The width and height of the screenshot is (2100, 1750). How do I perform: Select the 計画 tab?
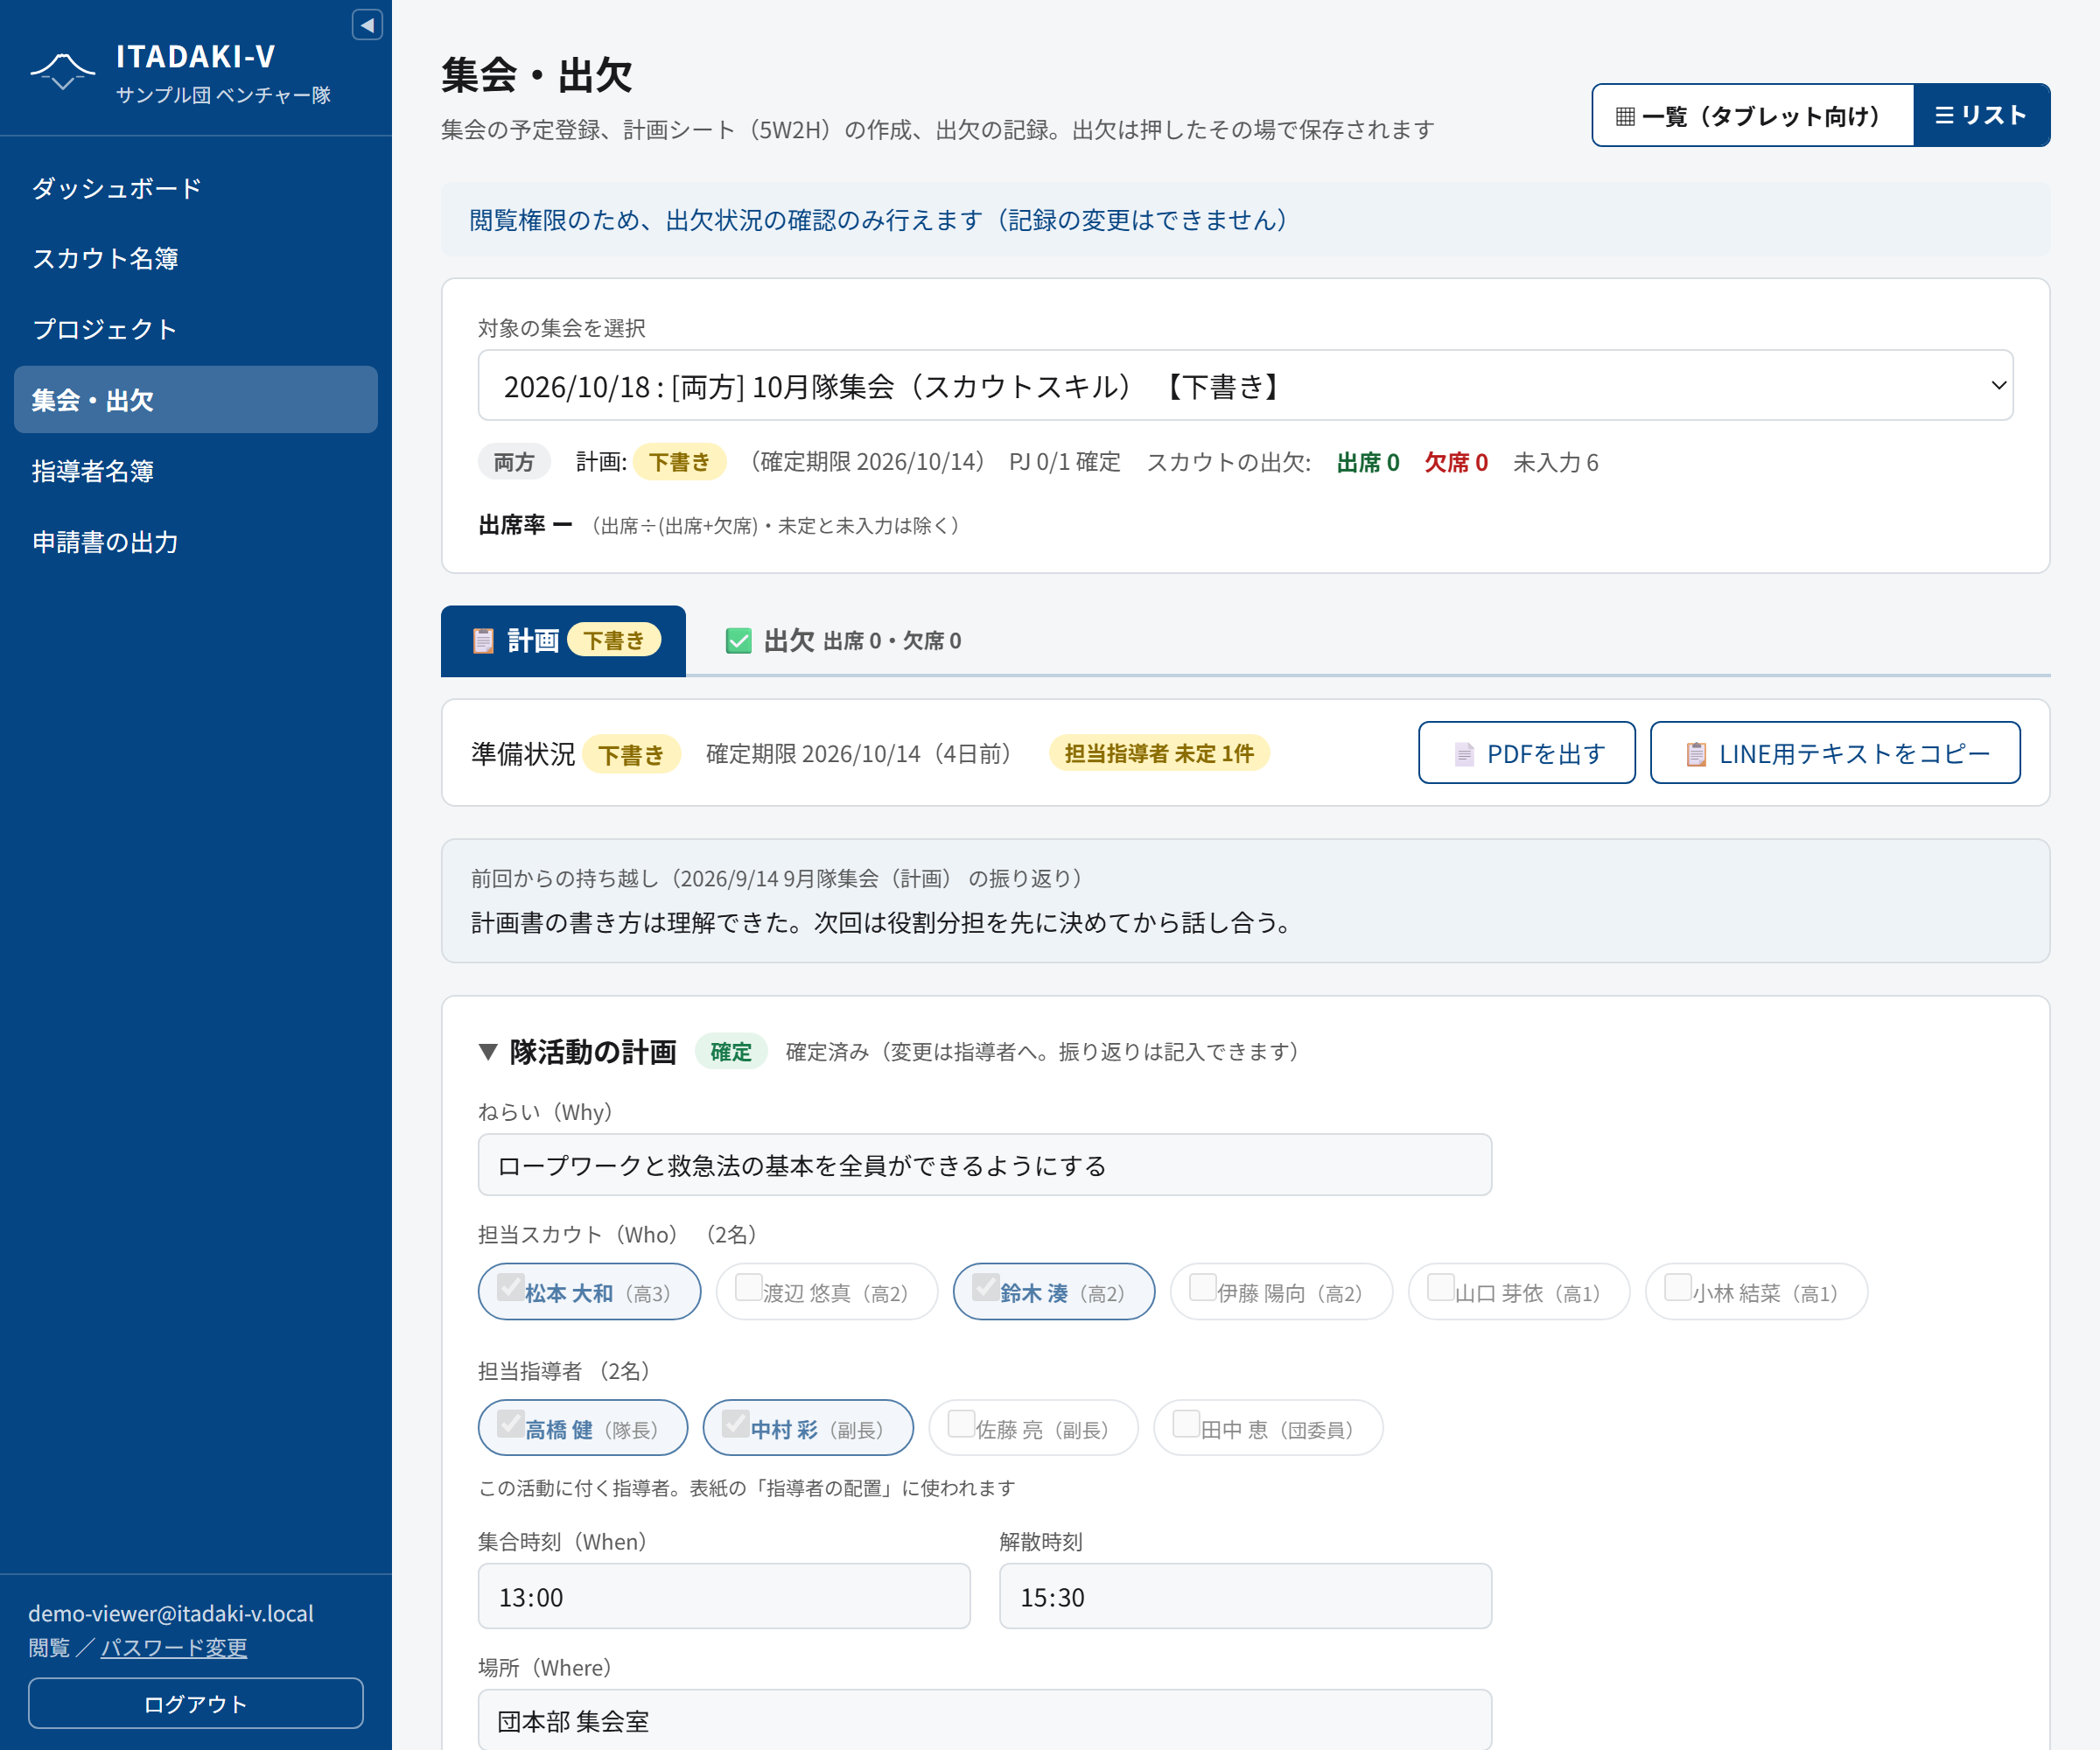(x=563, y=641)
